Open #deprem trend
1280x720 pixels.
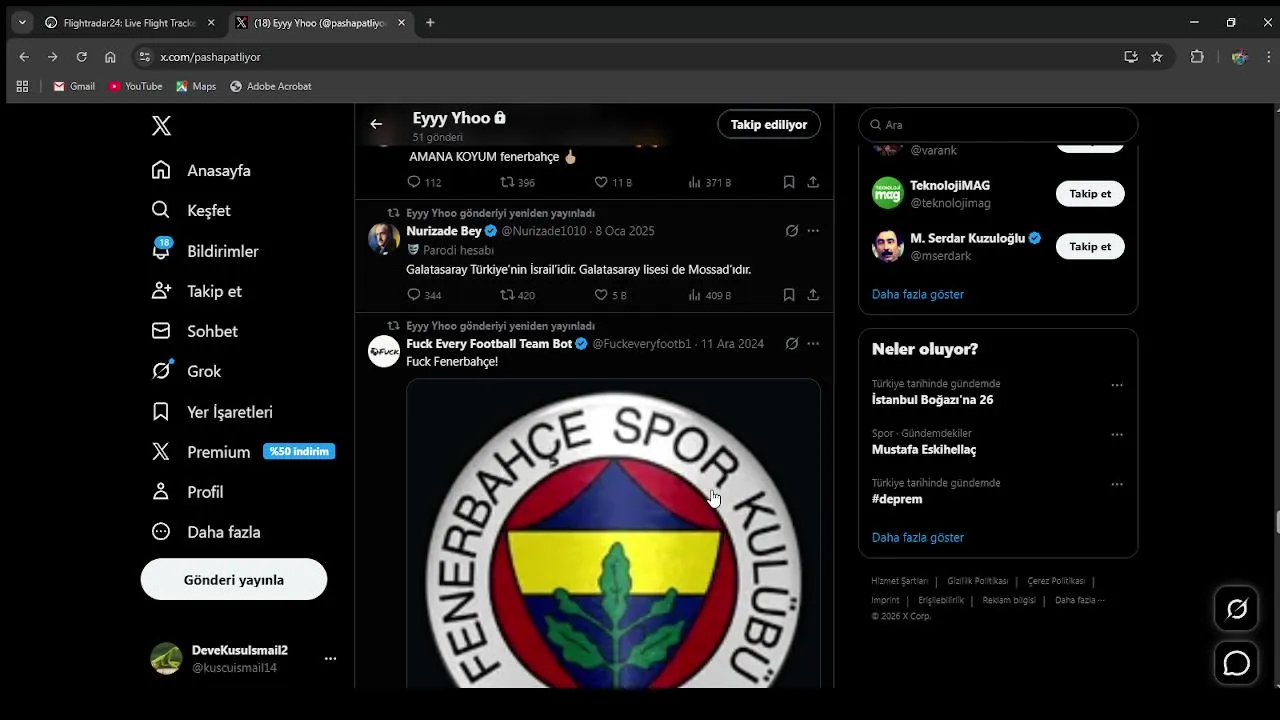point(897,499)
